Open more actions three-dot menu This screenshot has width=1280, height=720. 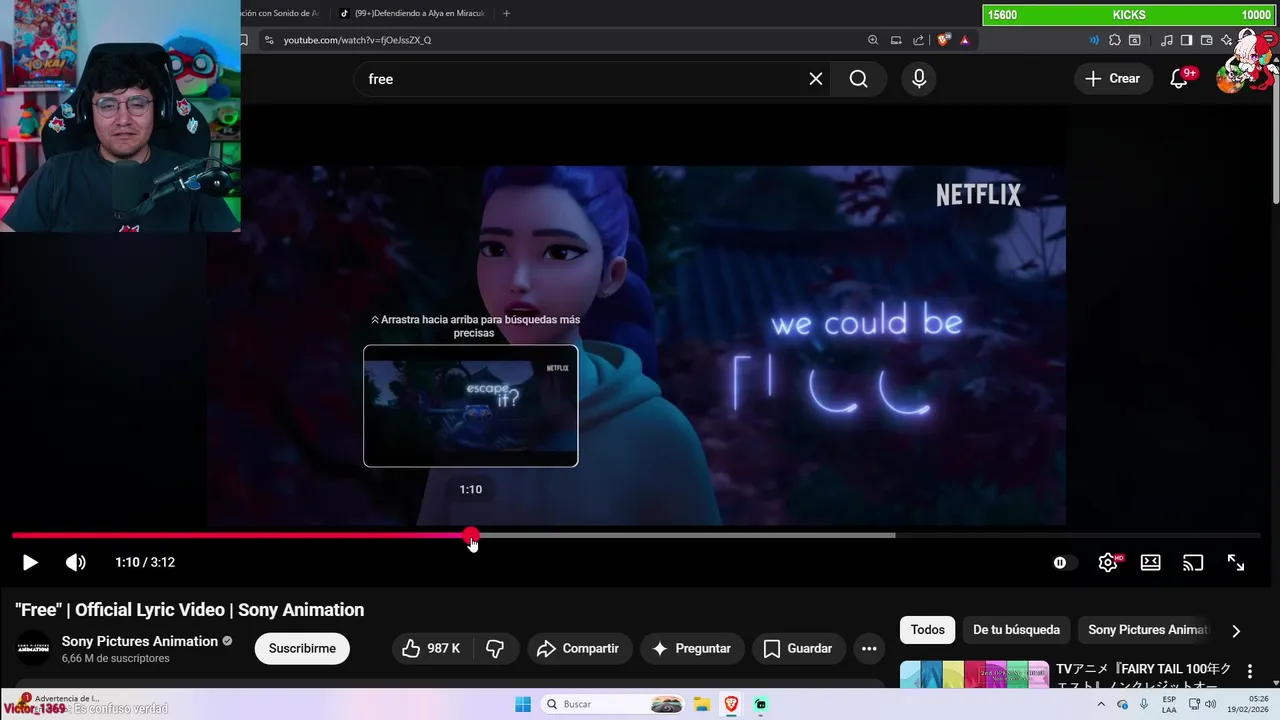pyautogui.click(x=868, y=649)
